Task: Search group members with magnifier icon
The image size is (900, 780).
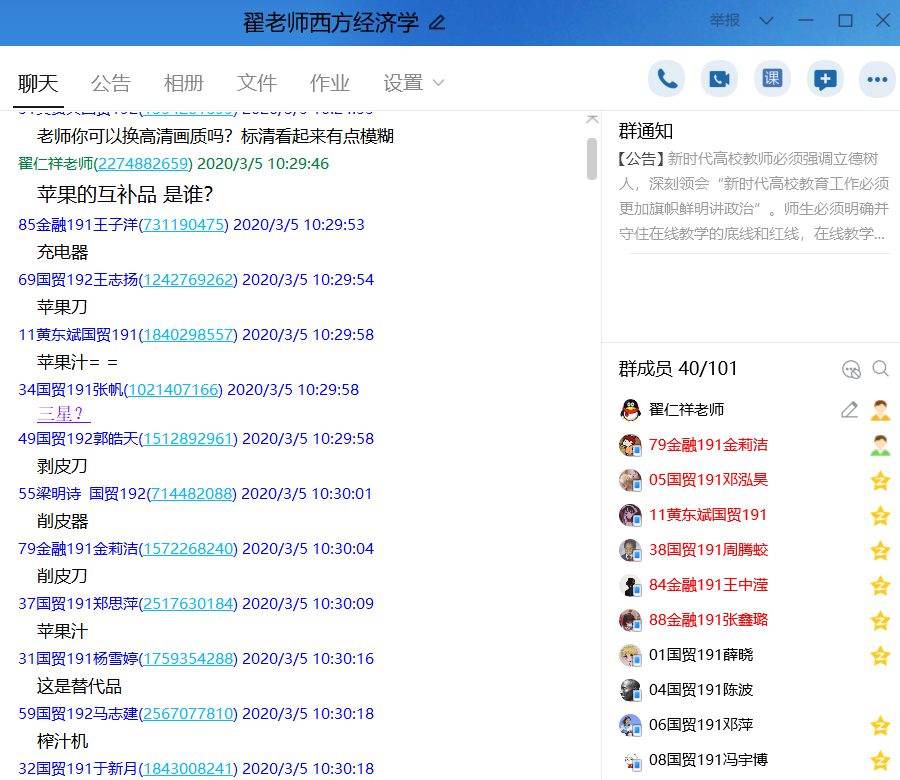Action: click(880, 369)
